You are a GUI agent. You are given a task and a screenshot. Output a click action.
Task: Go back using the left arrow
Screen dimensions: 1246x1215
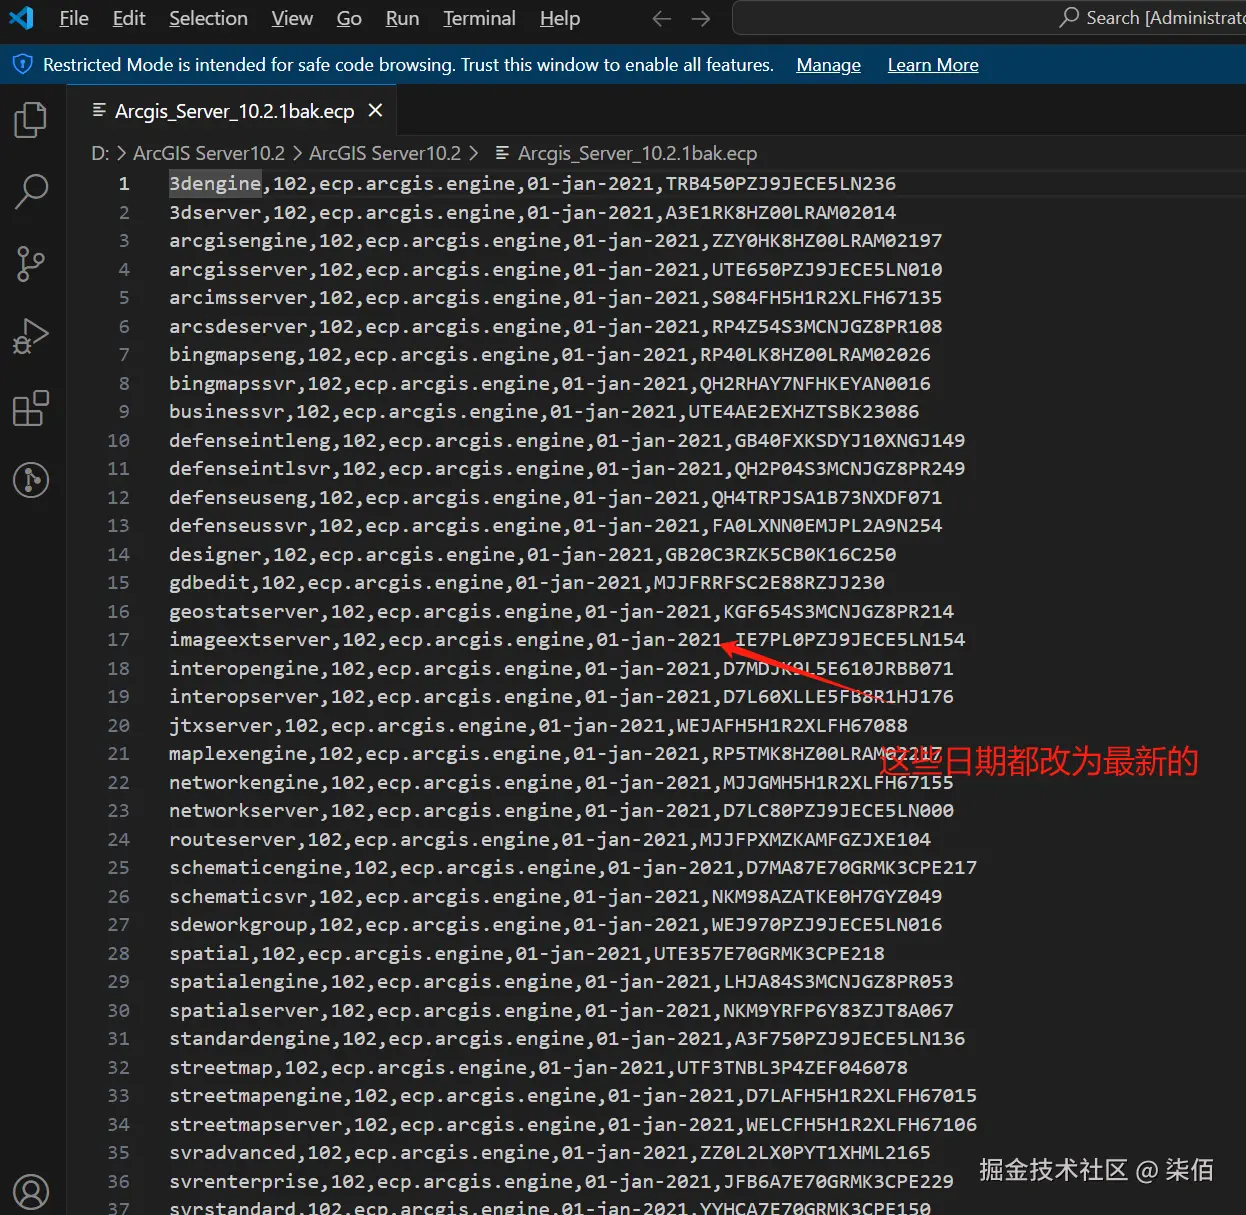click(661, 18)
